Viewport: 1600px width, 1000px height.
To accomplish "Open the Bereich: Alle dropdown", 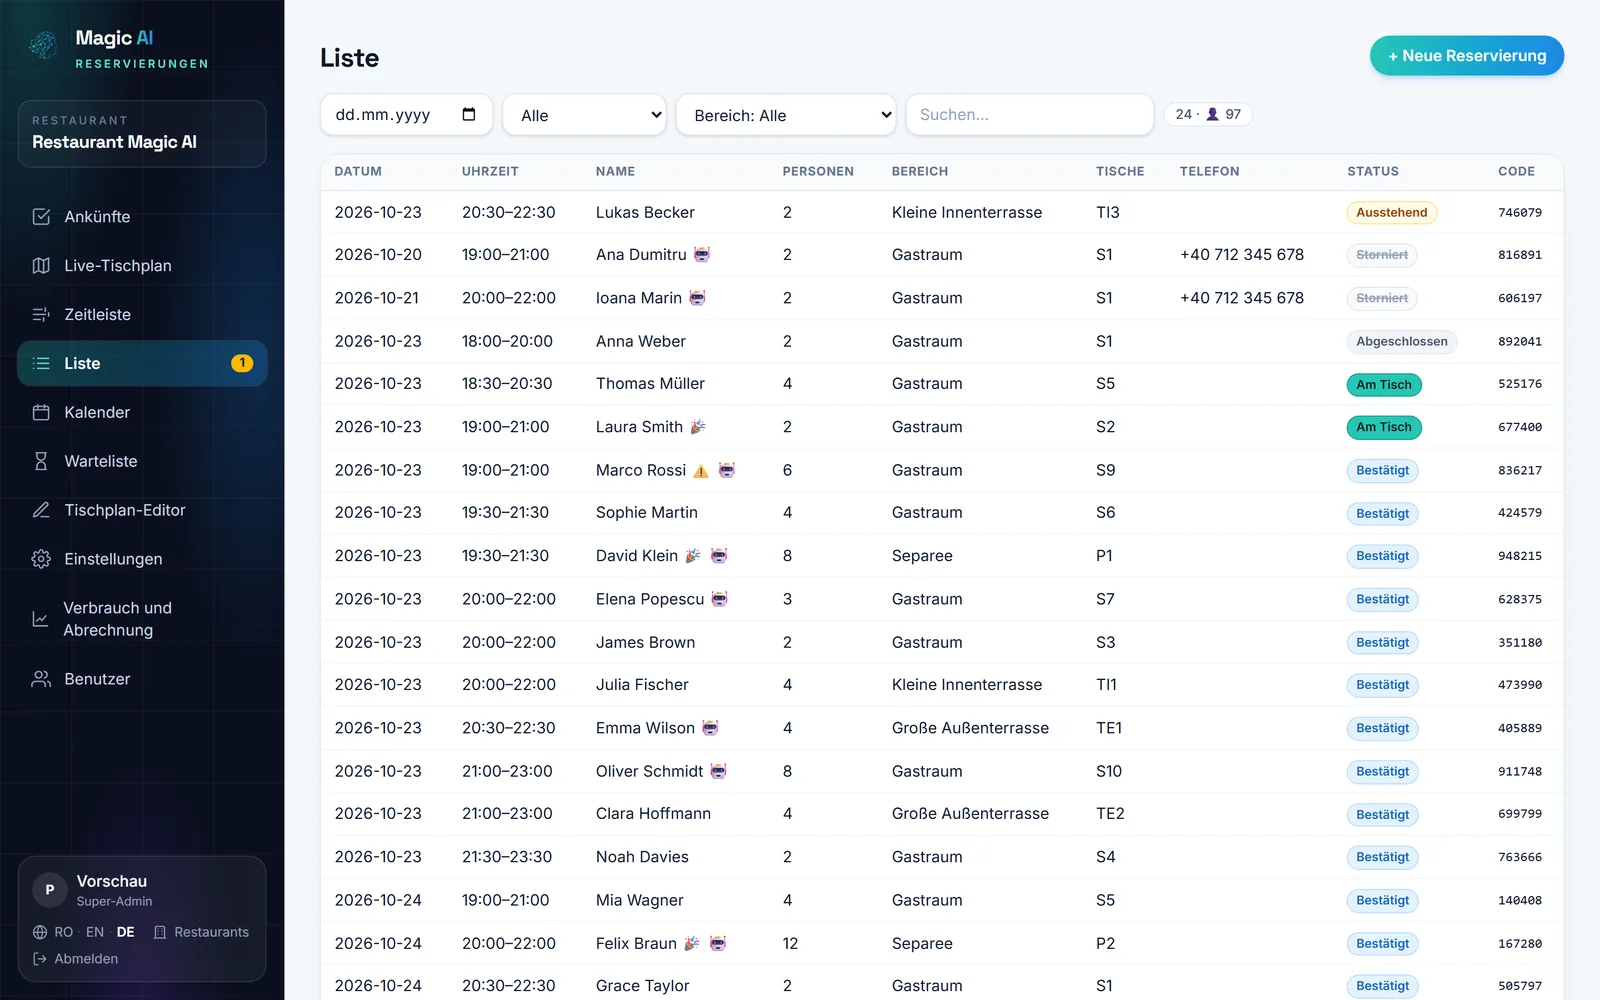I will (786, 115).
